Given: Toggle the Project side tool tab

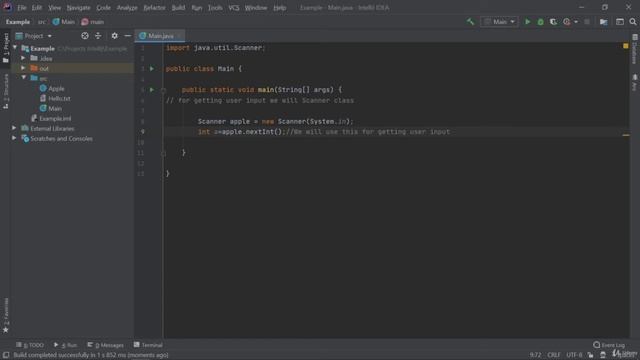Looking at the screenshot, I should coord(6,48).
